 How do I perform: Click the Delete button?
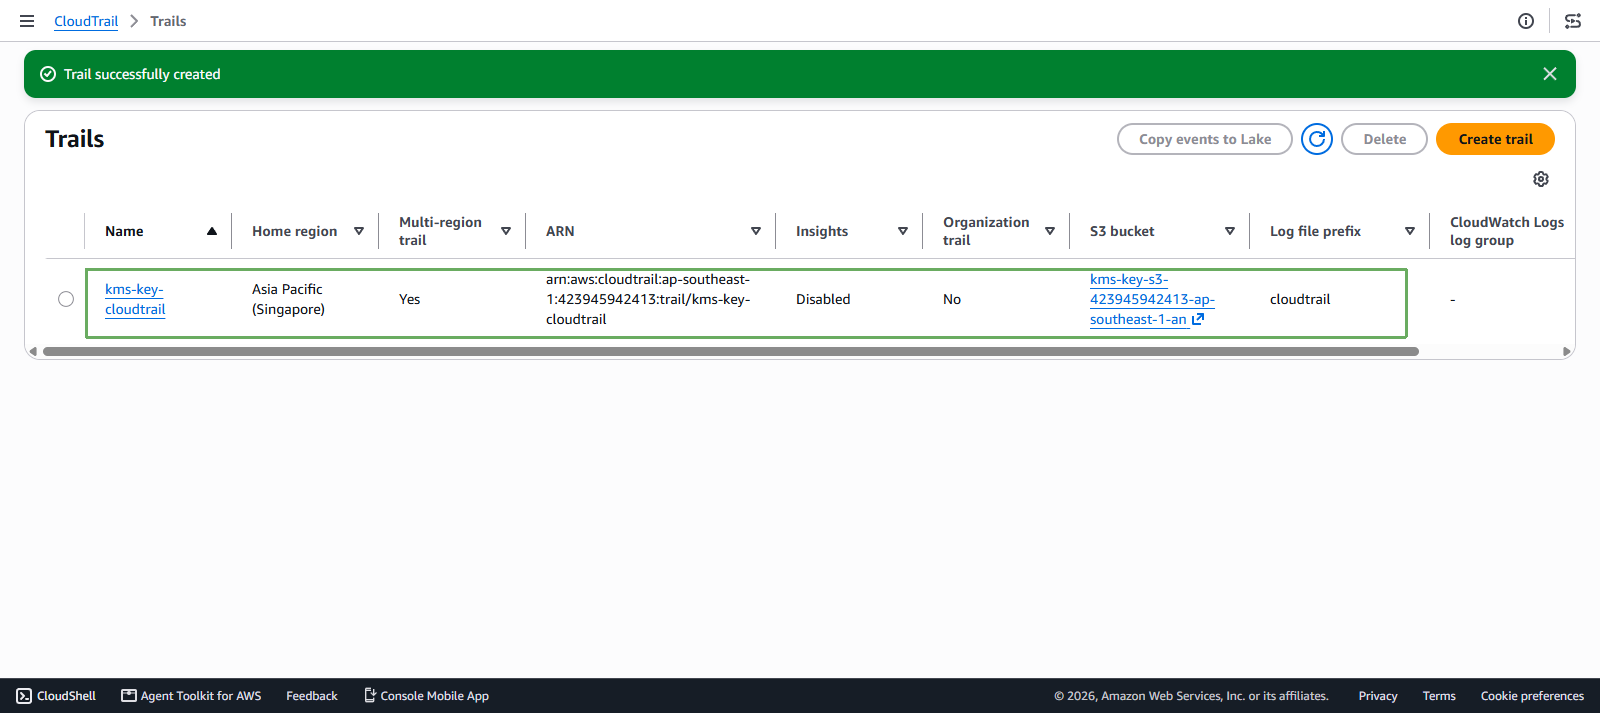(x=1384, y=139)
